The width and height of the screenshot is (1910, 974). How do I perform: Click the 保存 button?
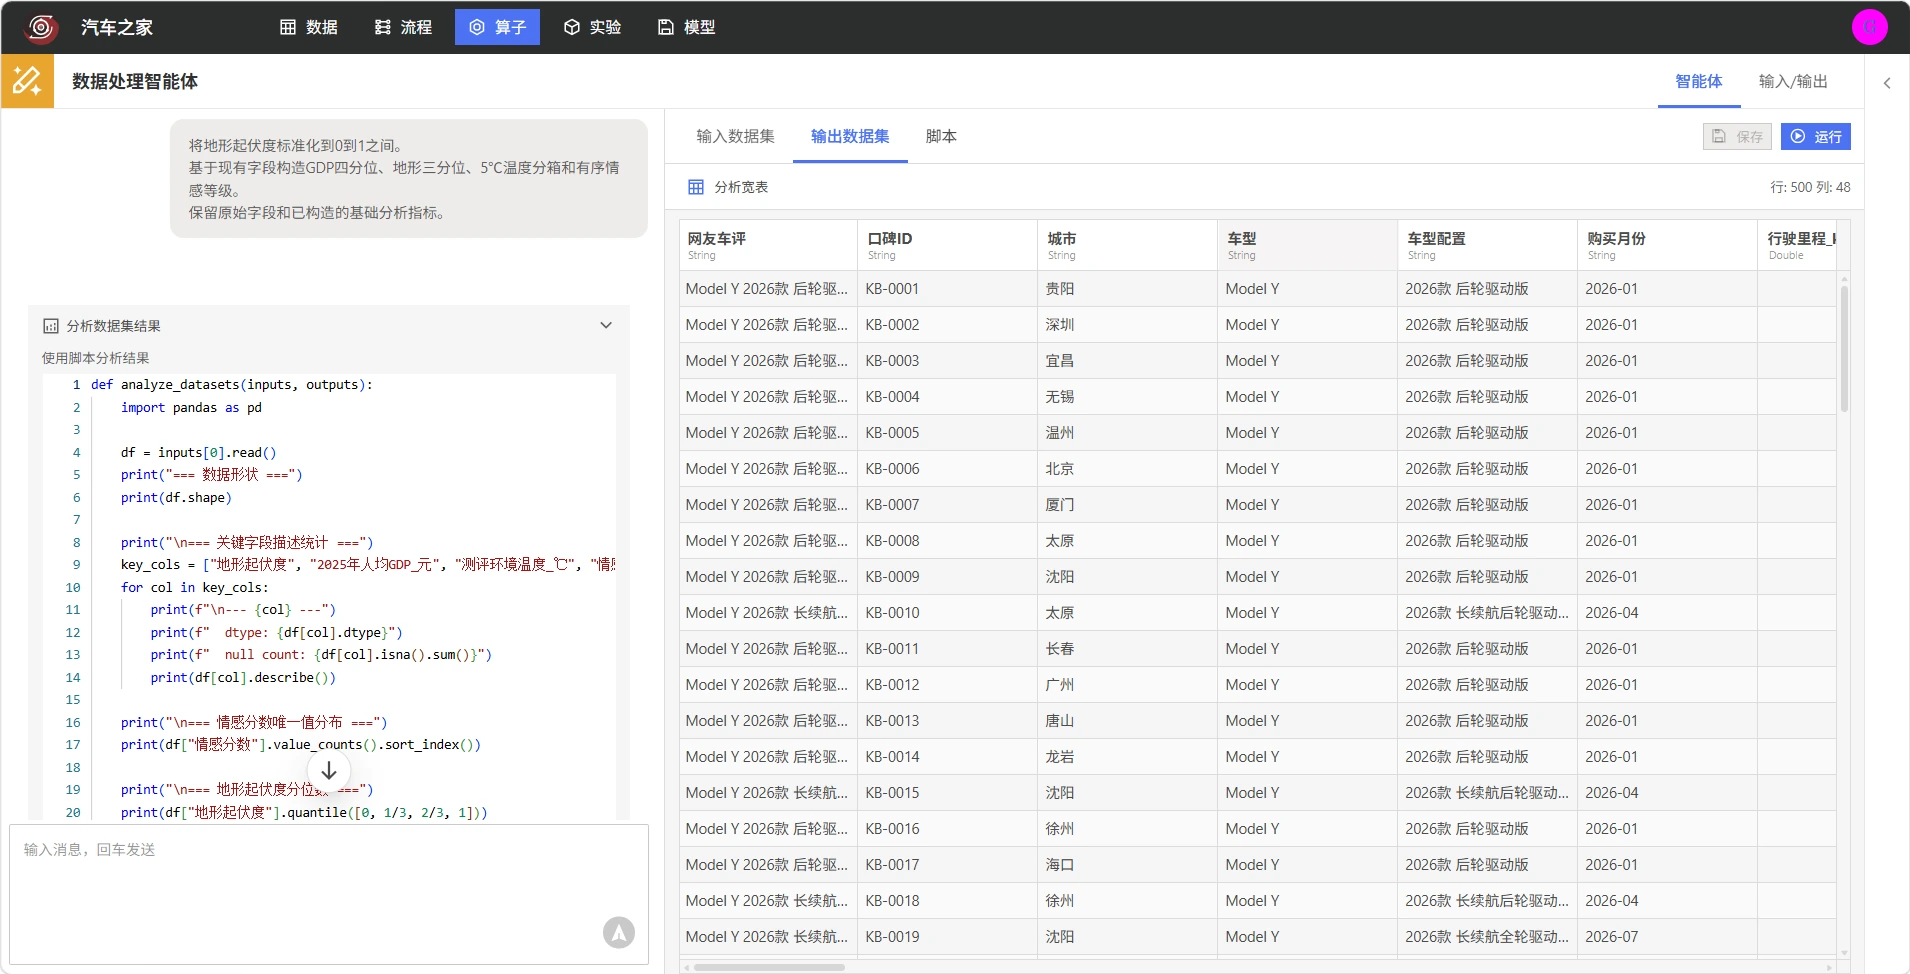coord(1737,137)
